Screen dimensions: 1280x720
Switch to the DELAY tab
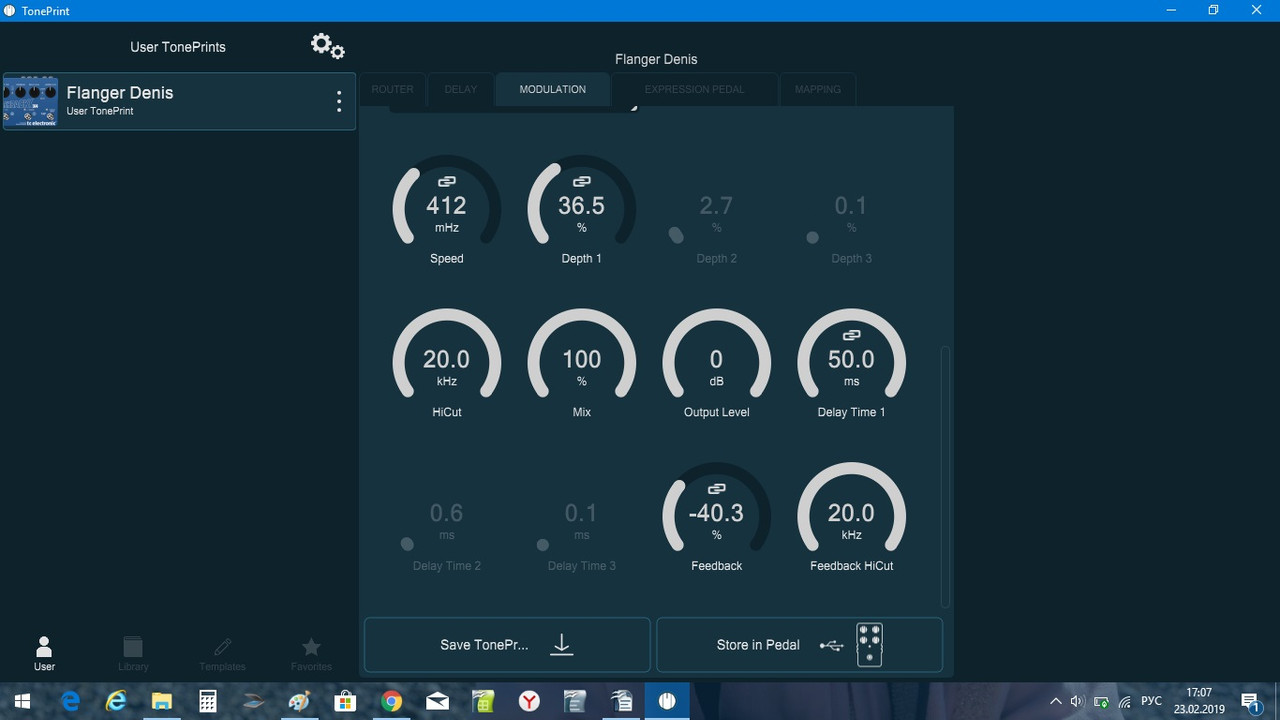click(x=461, y=89)
